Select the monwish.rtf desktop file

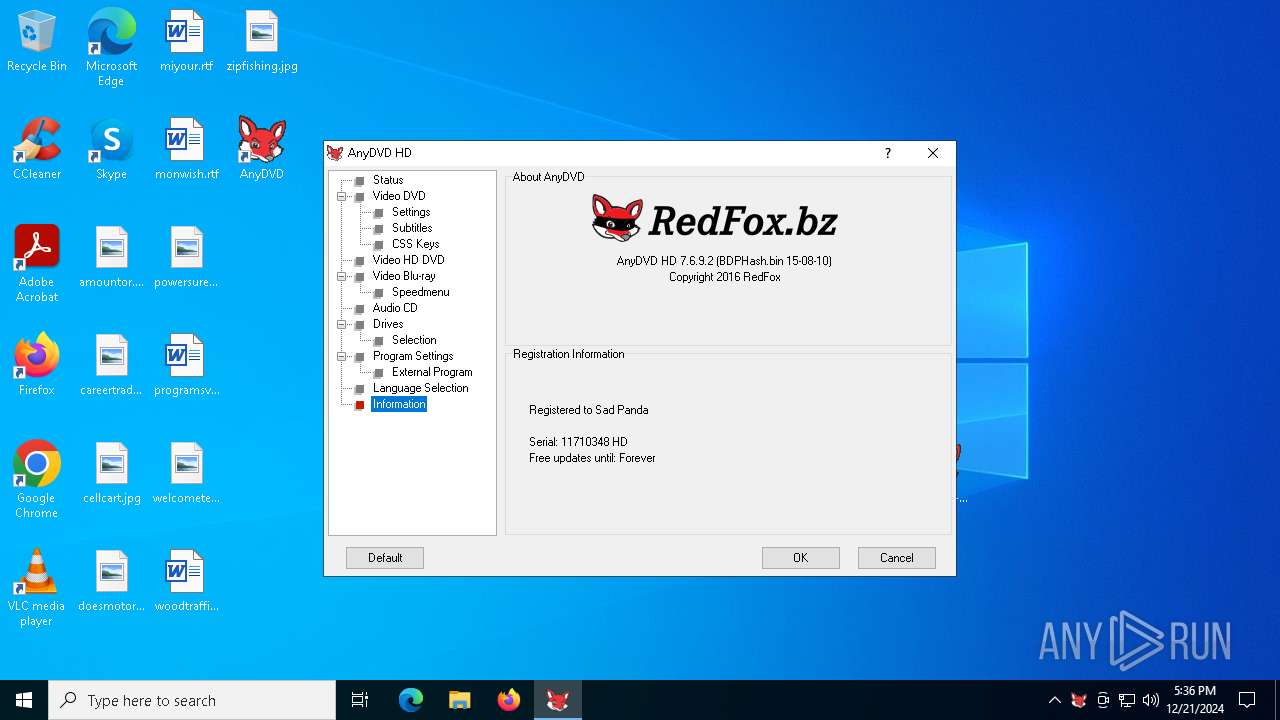click(x=186, y=150)
